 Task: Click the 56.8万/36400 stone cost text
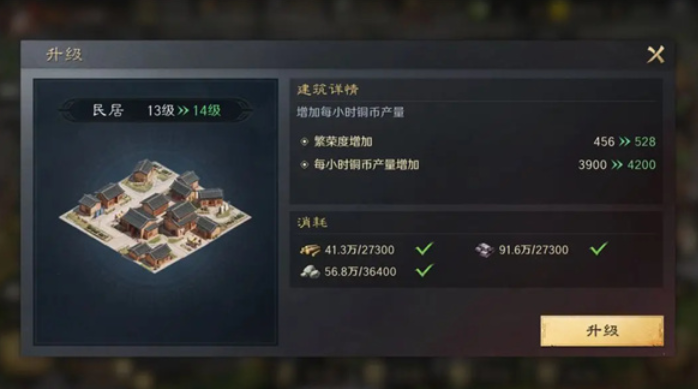(x=360, y=271)
